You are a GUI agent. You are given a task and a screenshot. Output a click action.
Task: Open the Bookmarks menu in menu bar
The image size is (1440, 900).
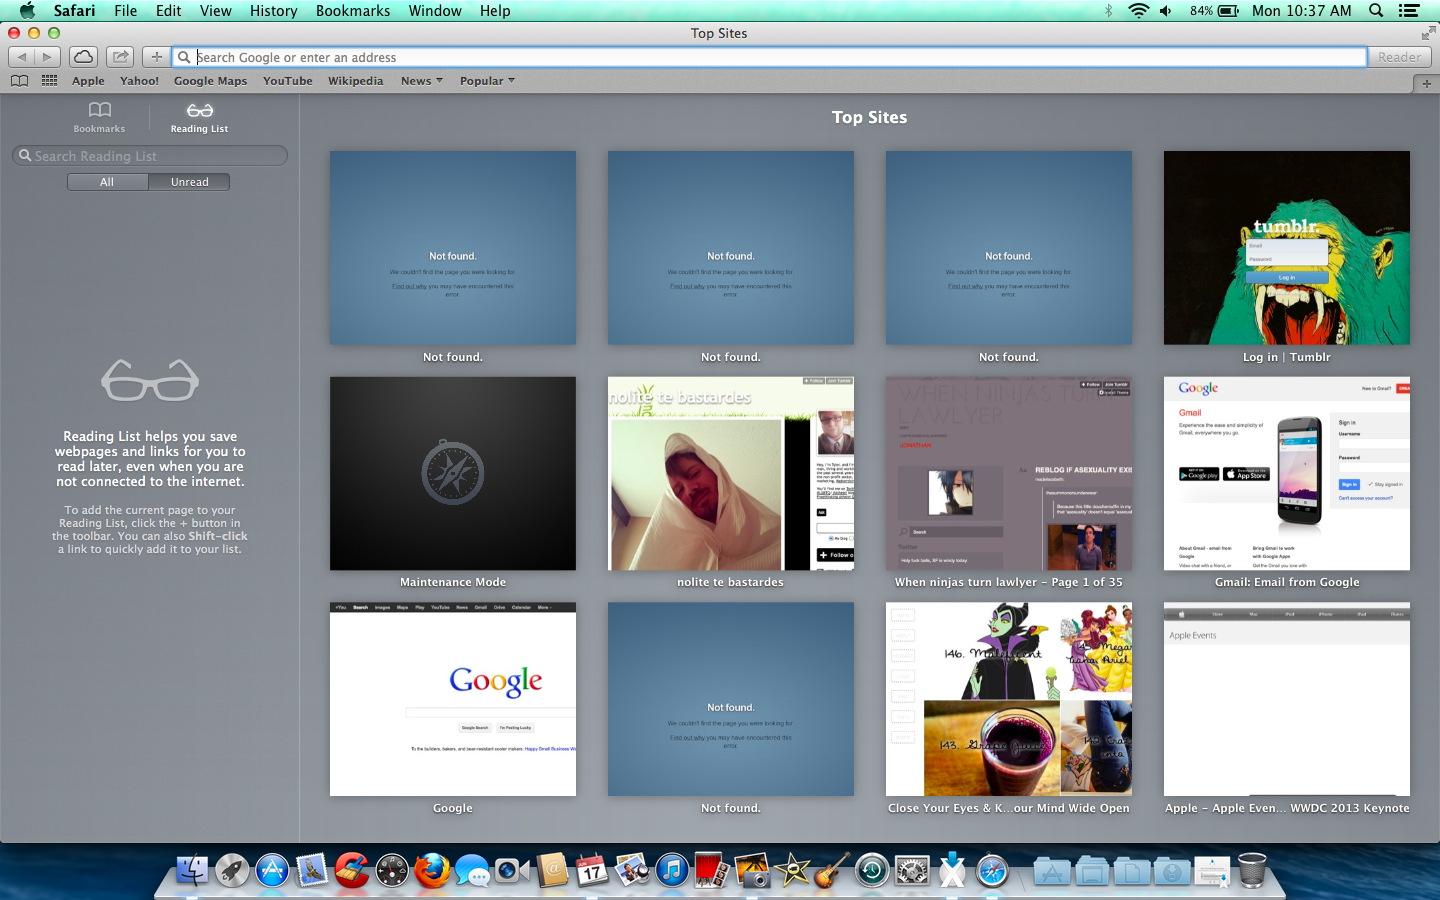[352, 11]
